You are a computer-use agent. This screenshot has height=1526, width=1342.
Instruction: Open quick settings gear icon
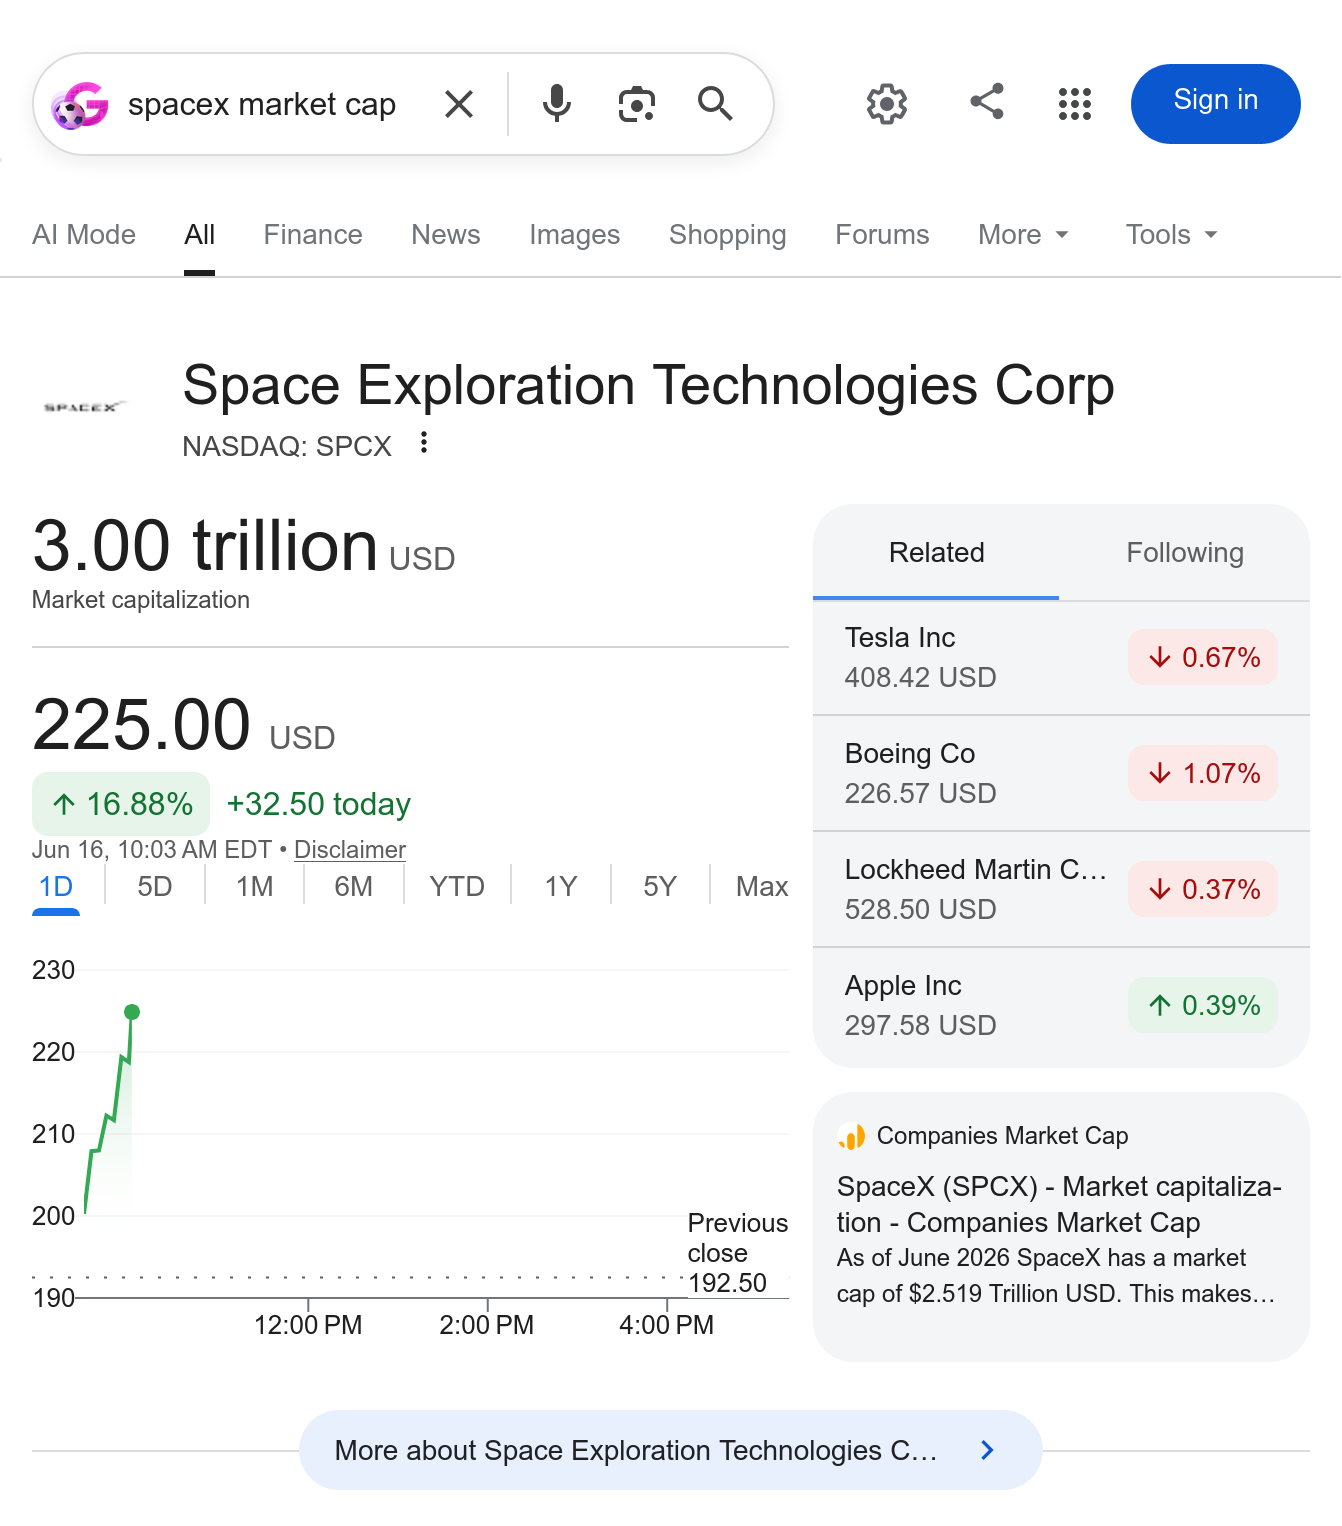887,103
